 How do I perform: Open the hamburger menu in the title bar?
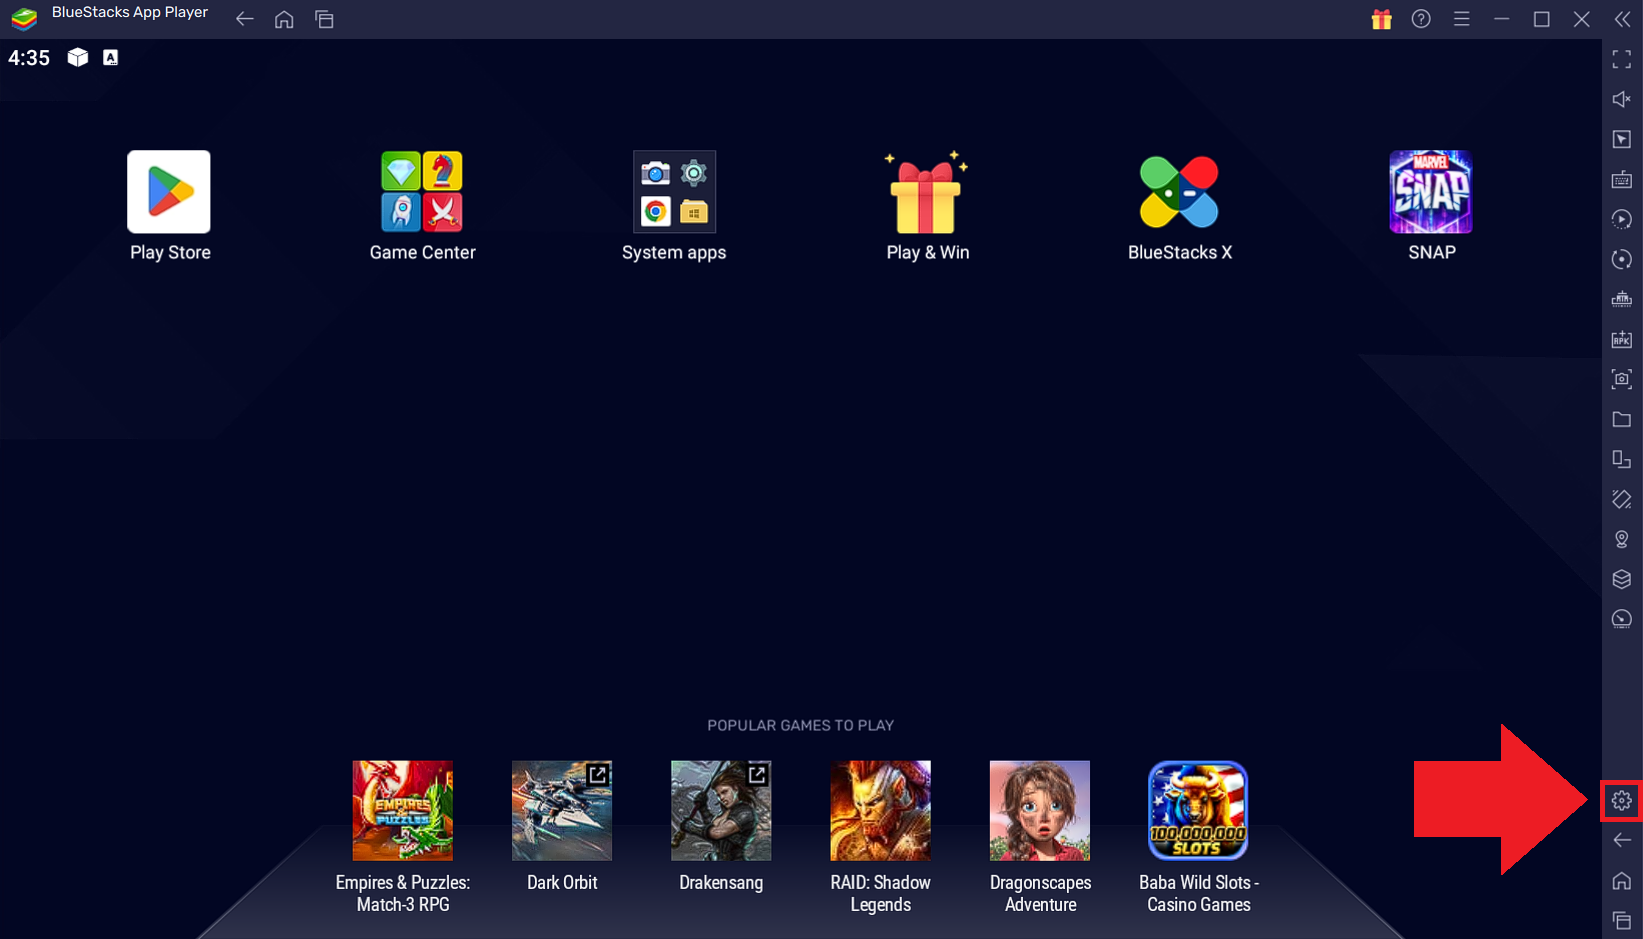pyautogui.click(x=1461, y=19)
